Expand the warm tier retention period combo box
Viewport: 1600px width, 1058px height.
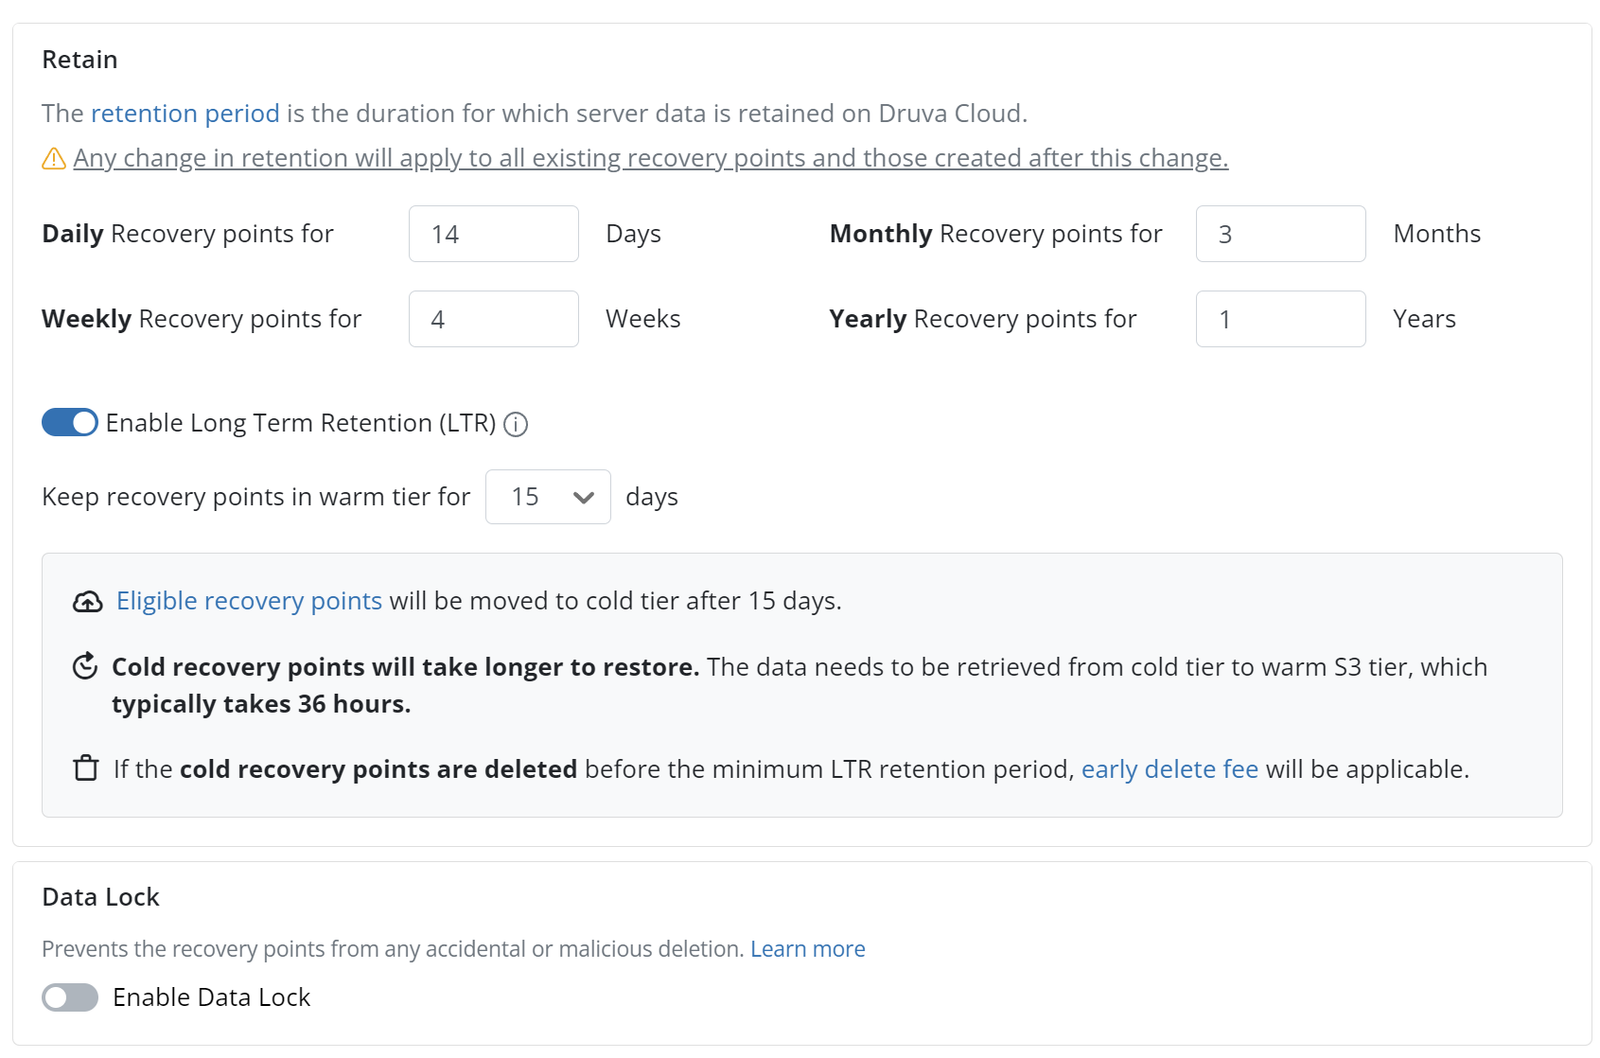548,496
